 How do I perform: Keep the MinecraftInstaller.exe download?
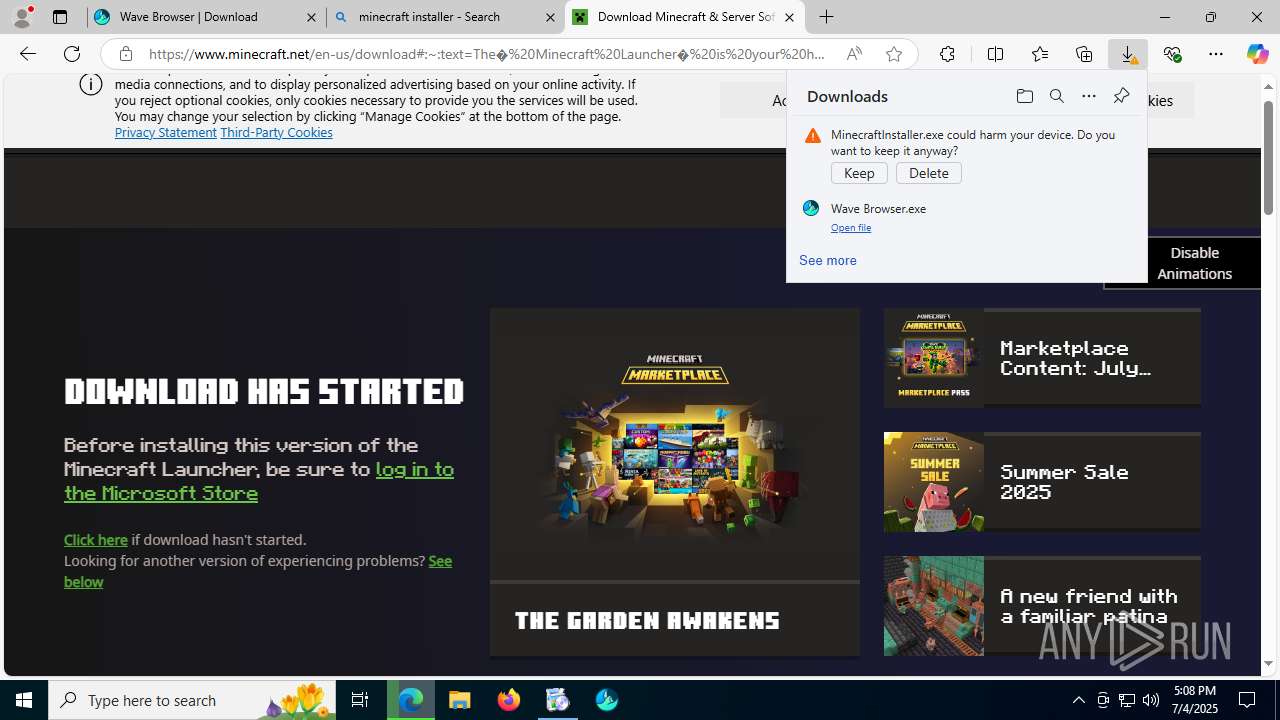click(x=859, y=173)
